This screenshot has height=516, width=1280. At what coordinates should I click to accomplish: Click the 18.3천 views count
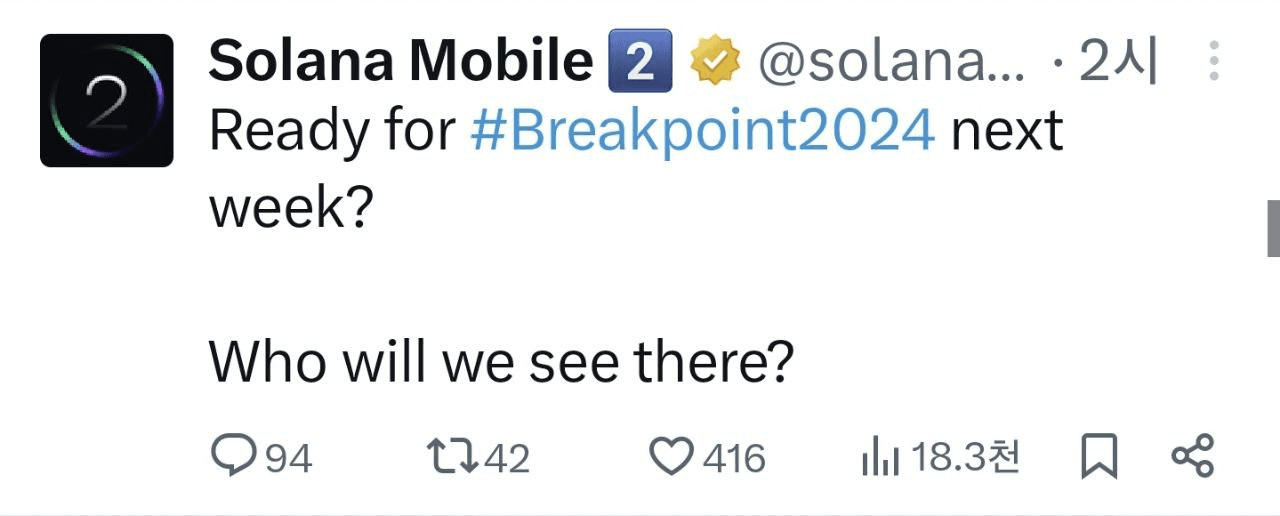pyautogui.click(x=966, y=458)
